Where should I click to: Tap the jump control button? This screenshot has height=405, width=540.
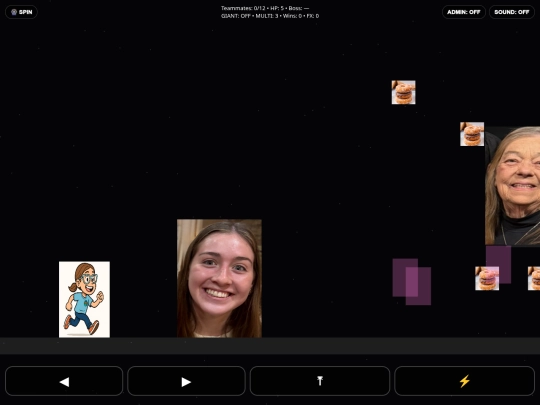coord(320,381)
